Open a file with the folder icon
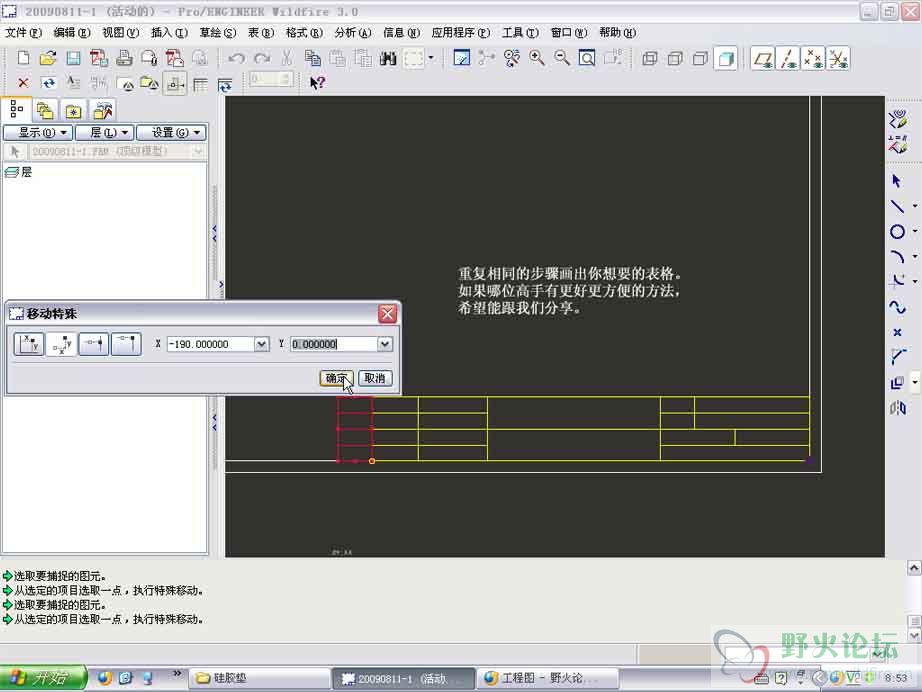This screenshot has width=922, height=692. coord(48,58)
